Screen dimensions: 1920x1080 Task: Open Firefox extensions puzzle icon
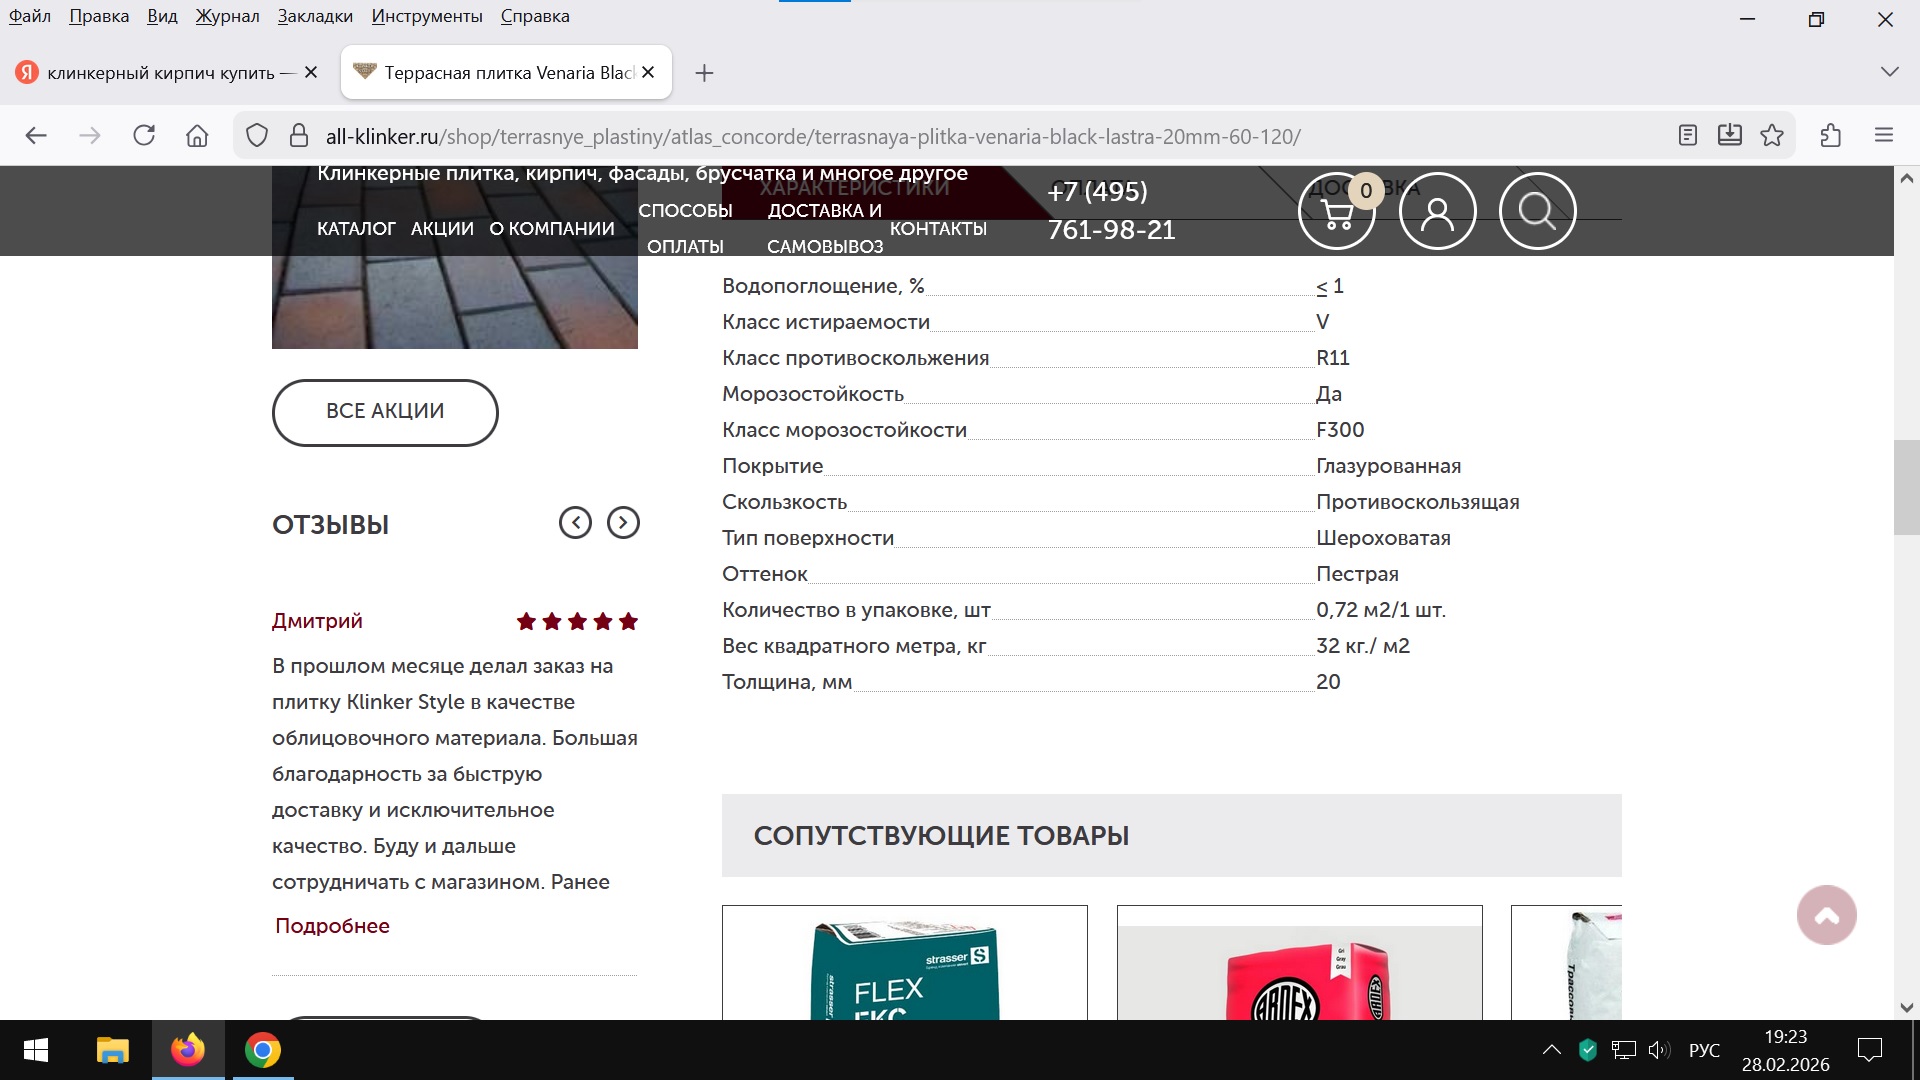pyautogui.click(x=1831, y=136)
